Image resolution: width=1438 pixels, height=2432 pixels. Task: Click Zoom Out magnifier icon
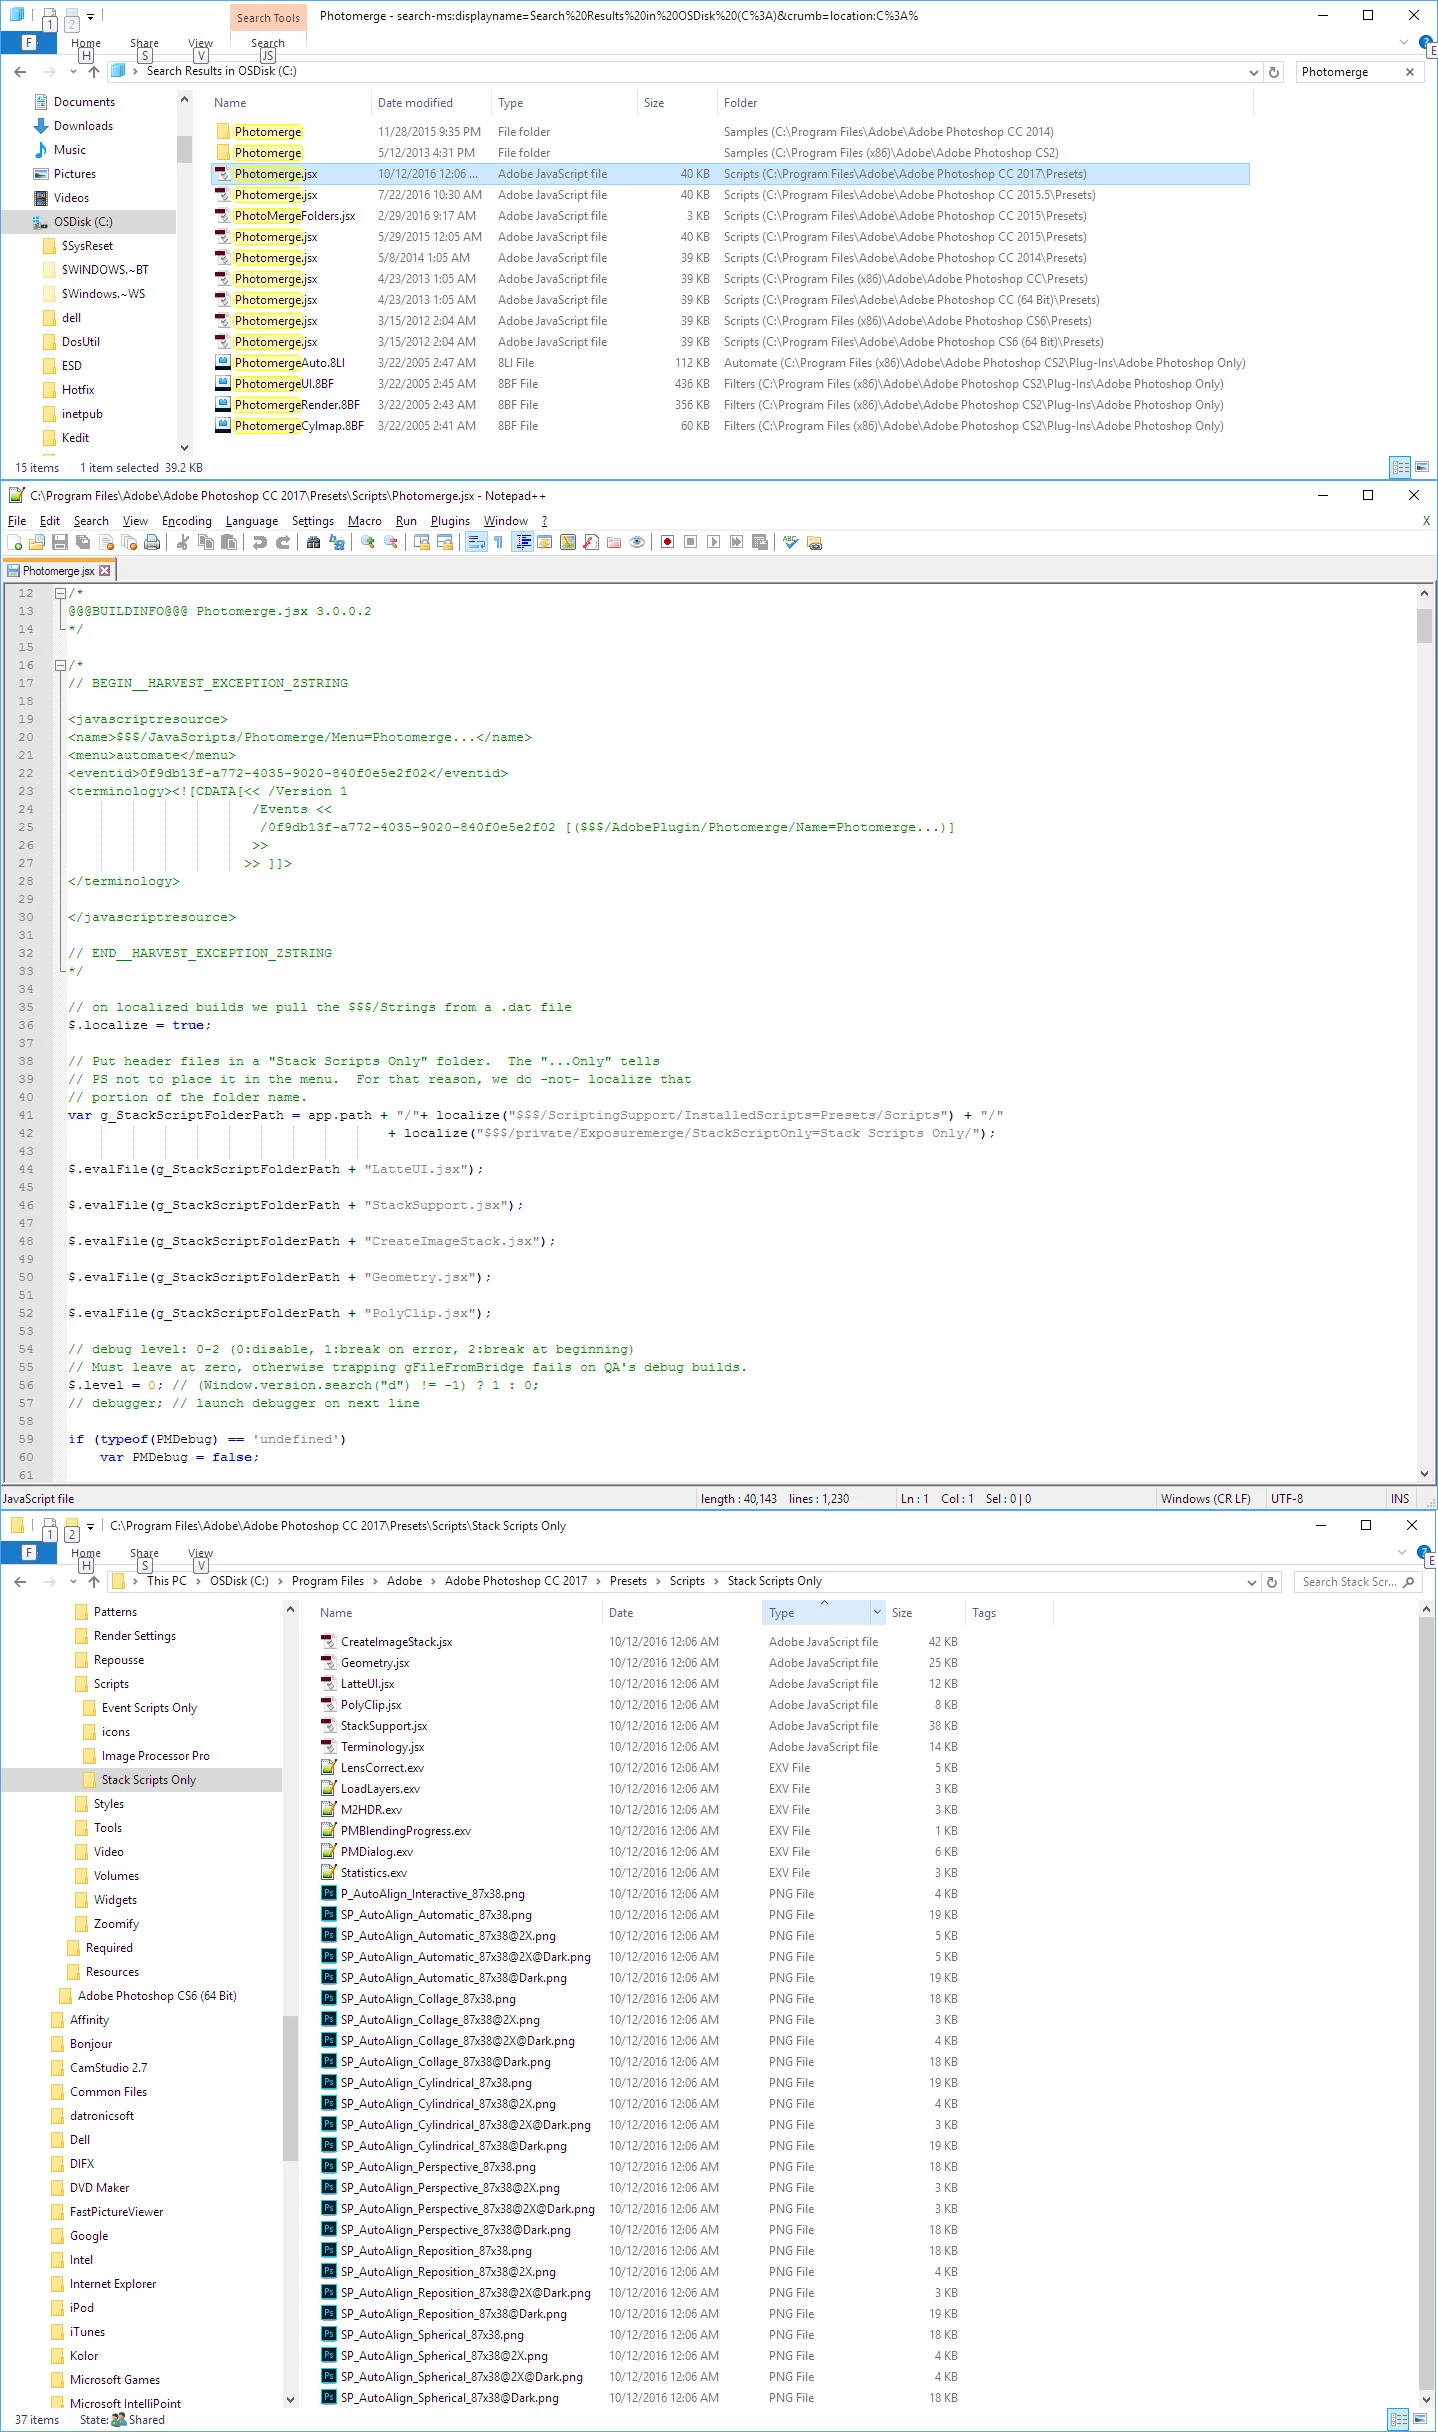coord(390,542)
